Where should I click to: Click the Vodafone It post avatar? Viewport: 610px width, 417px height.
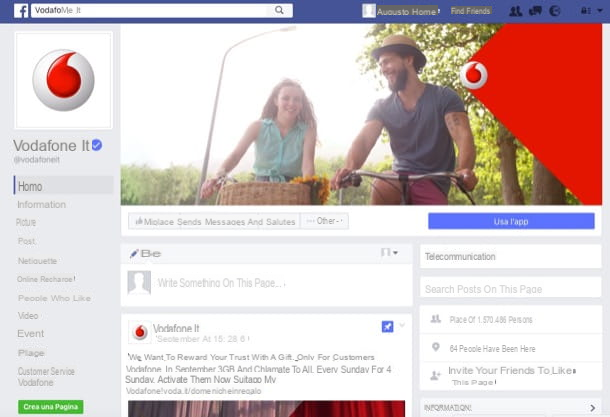tap(140, 332)
